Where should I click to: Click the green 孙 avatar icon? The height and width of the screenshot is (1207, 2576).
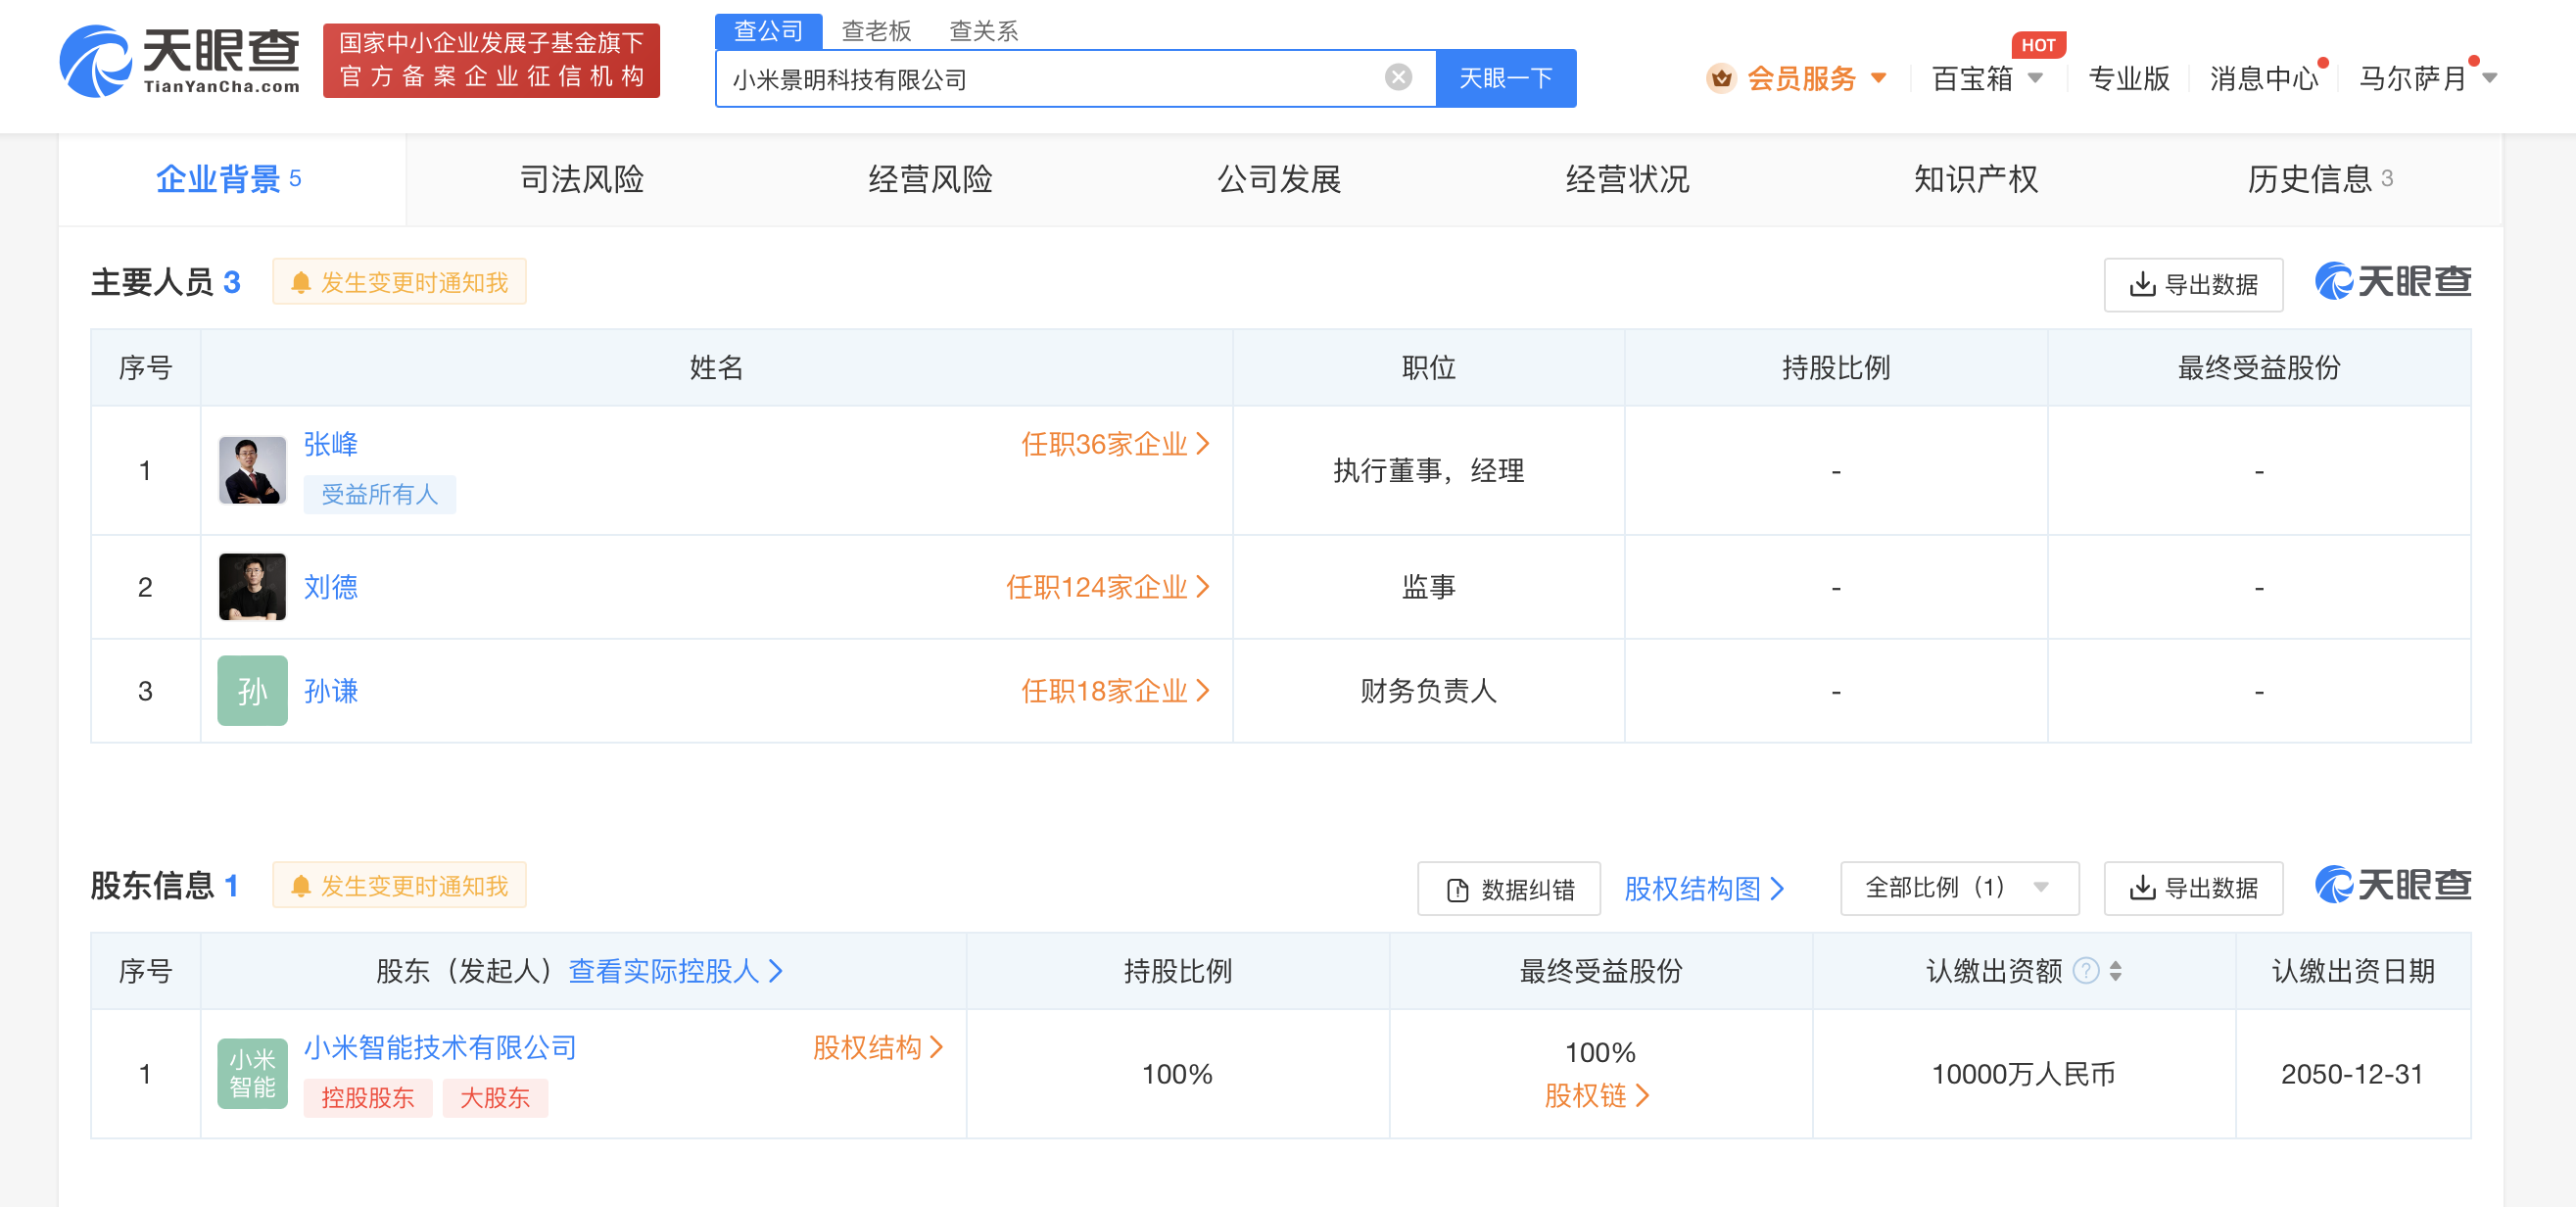252,691
